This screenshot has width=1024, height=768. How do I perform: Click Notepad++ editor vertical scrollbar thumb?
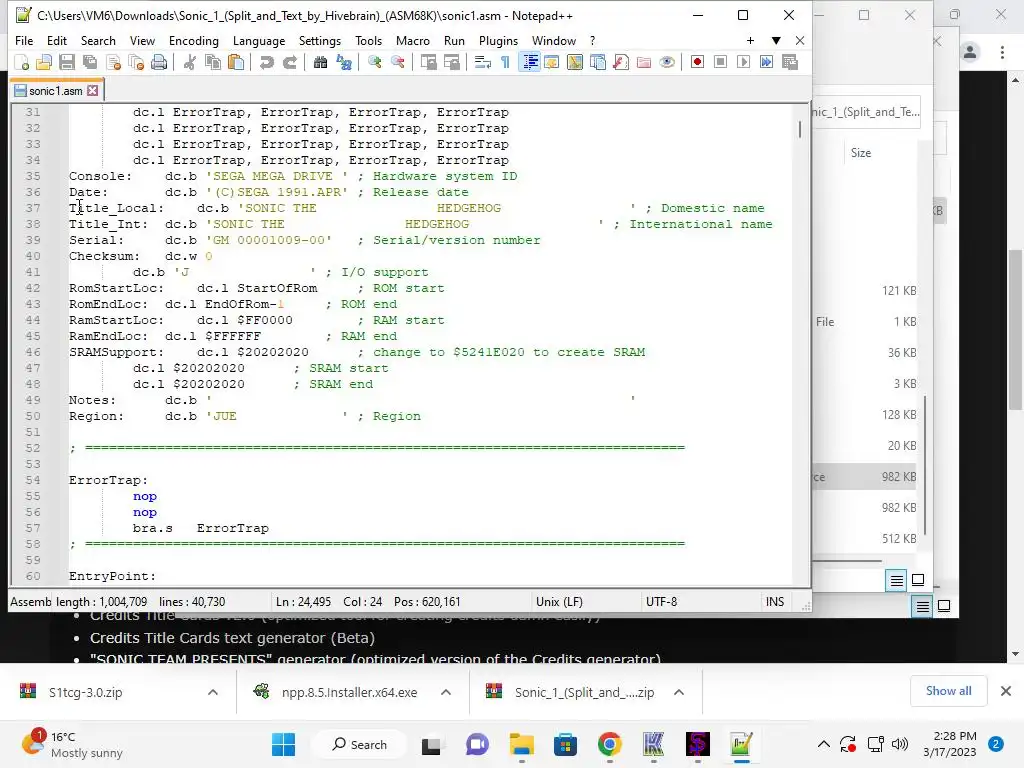point(800,129)
